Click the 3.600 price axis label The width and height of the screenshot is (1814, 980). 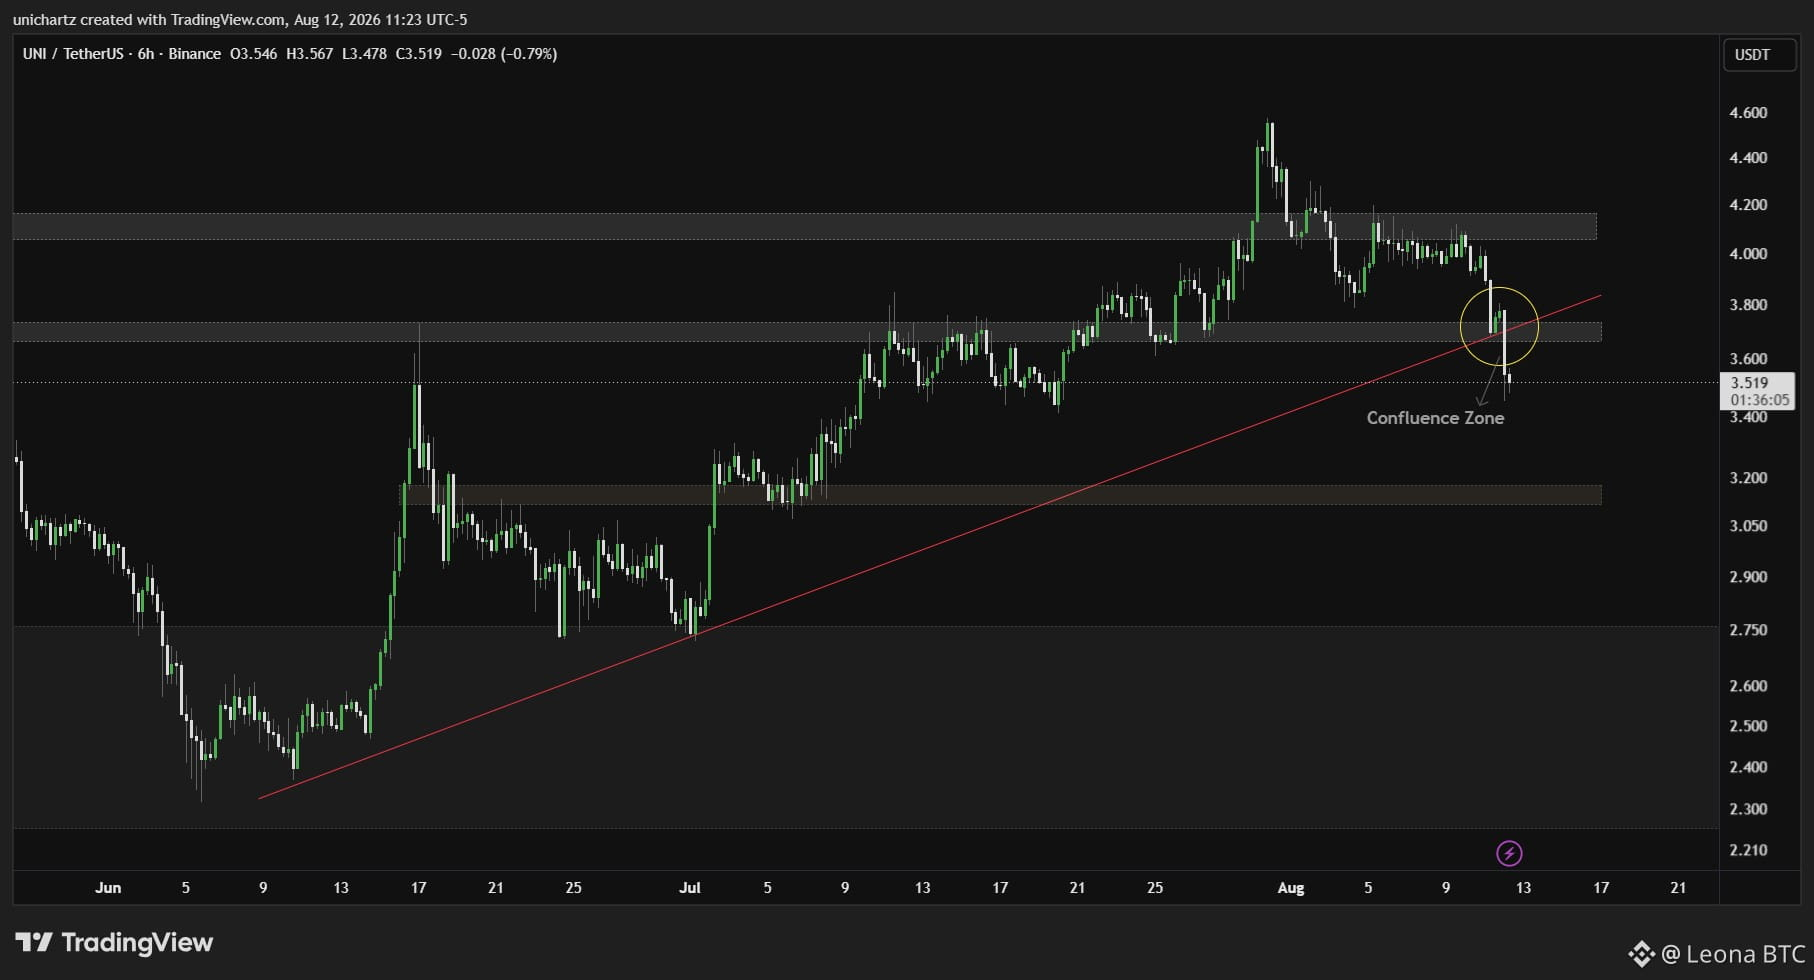[1748, 359]
